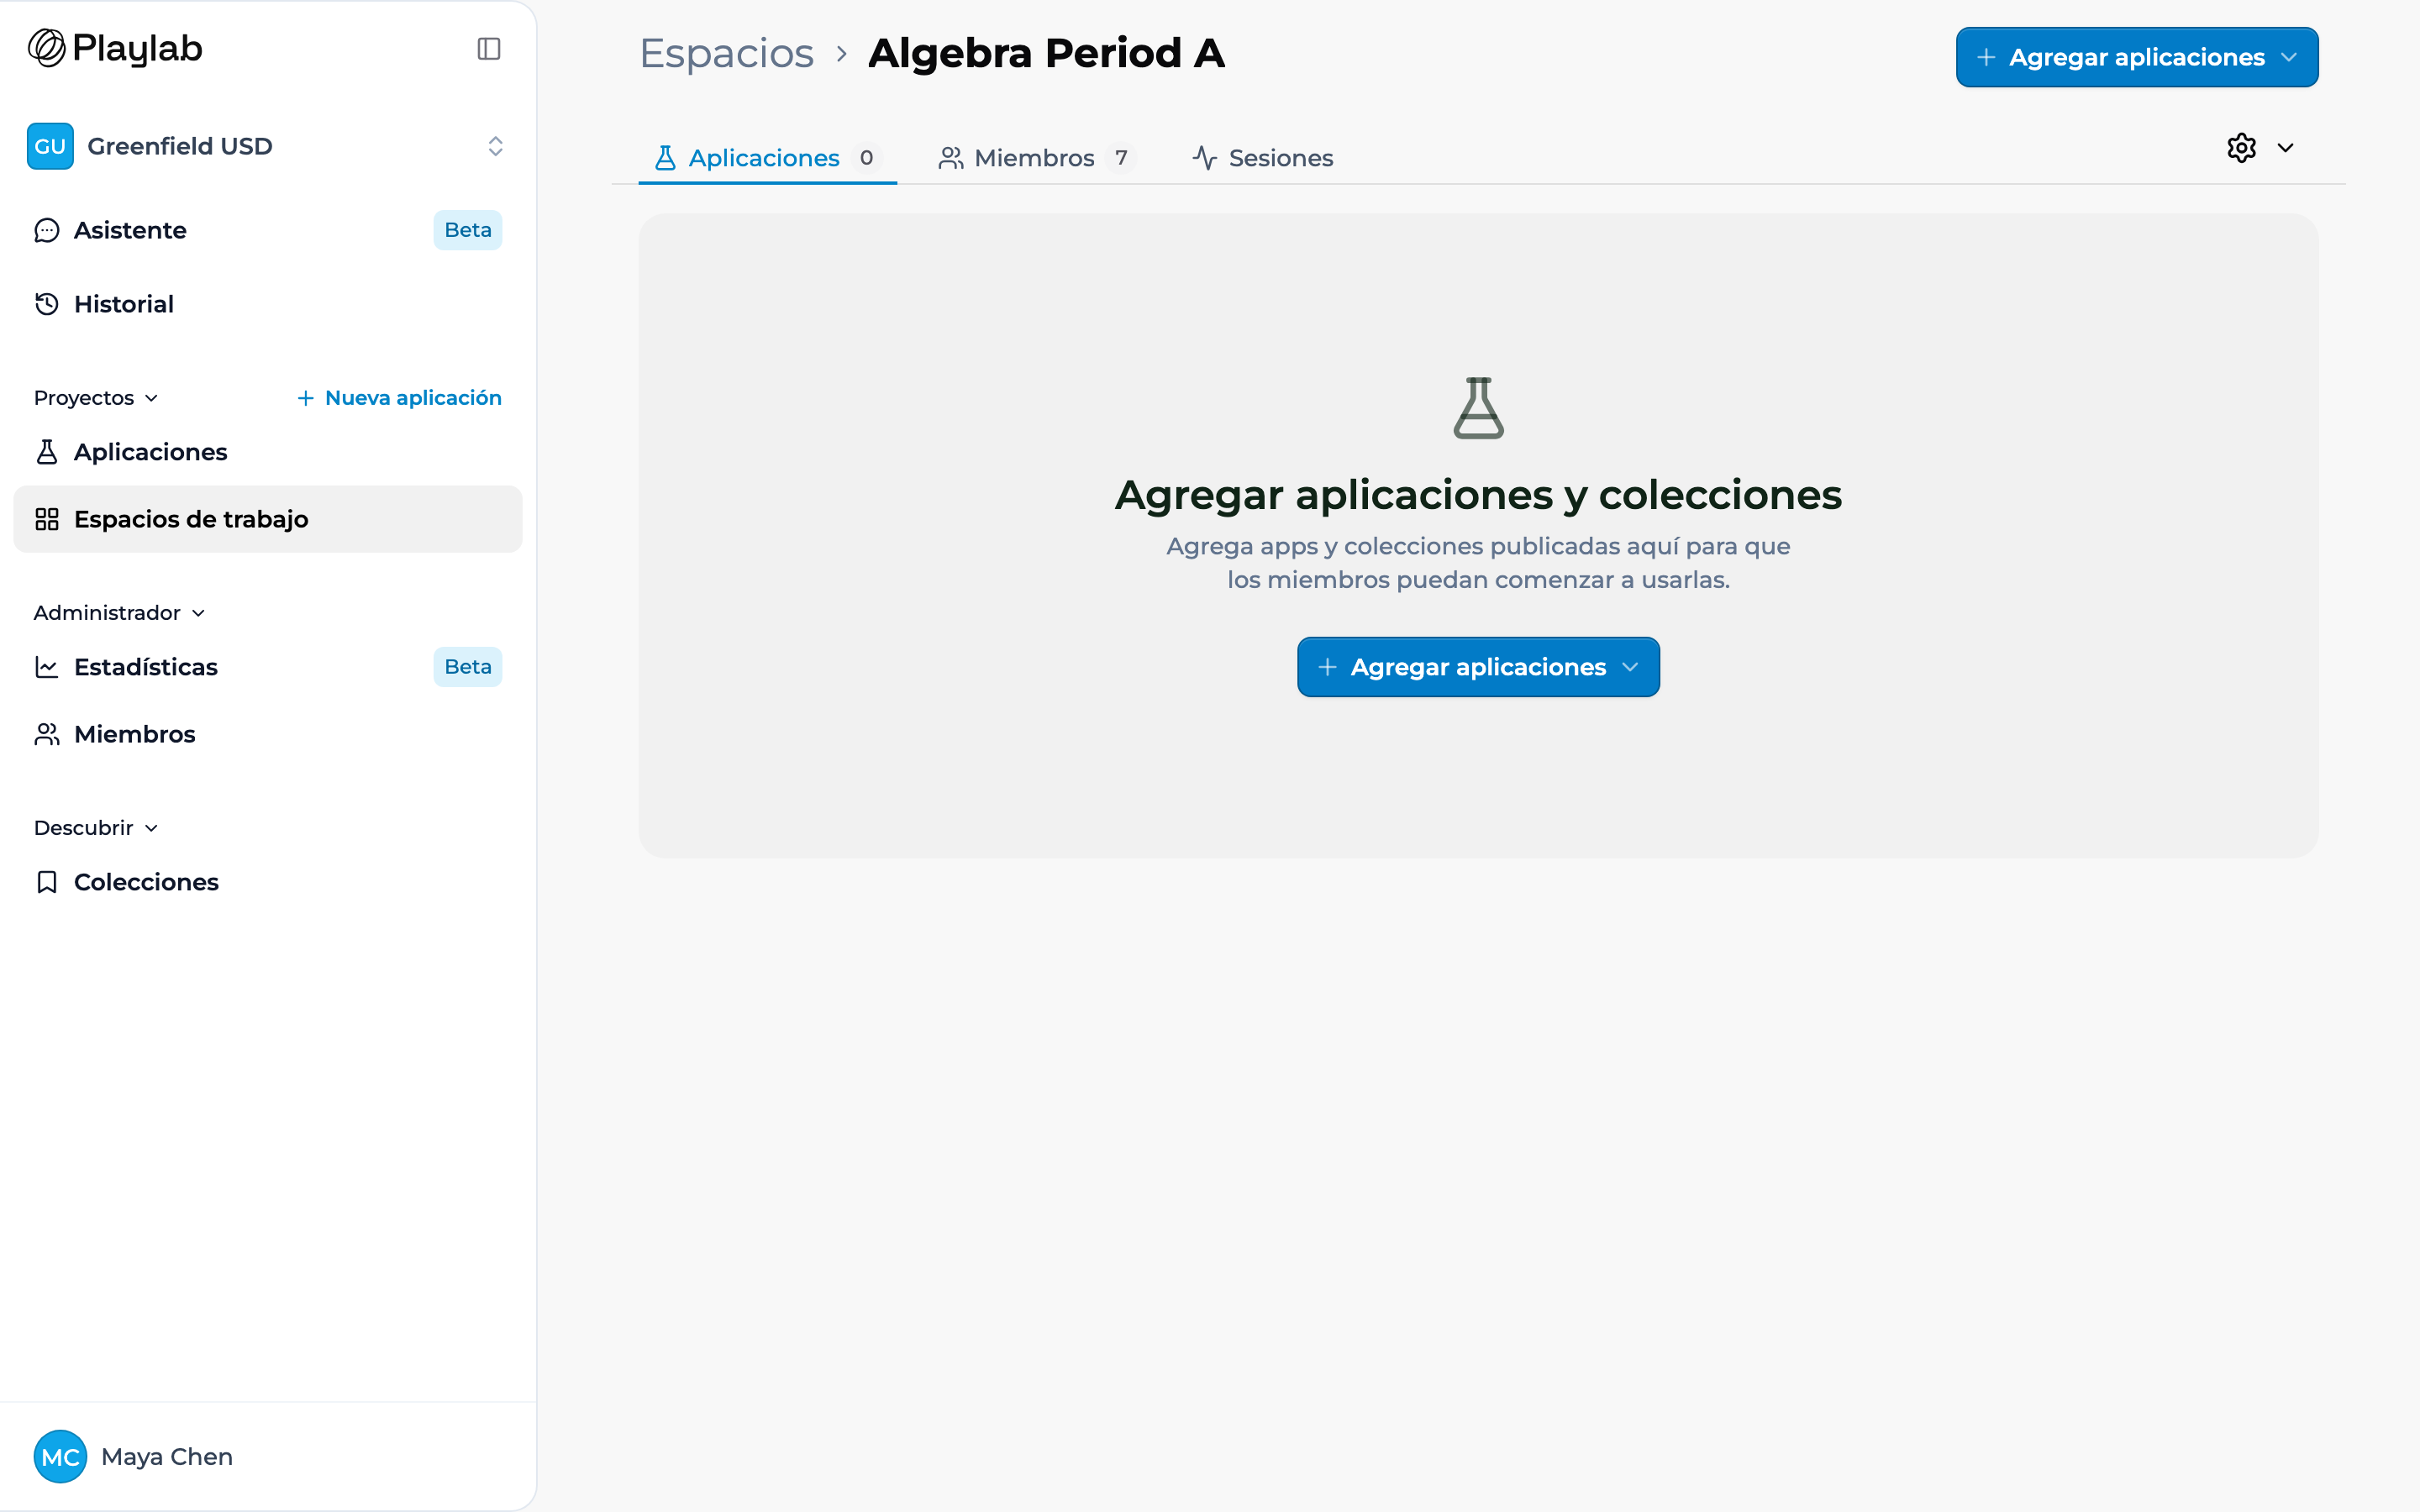2420x1512 pixels.
Task: Expand the Greenfield USD organization switcher
Action: coord(268,146)
